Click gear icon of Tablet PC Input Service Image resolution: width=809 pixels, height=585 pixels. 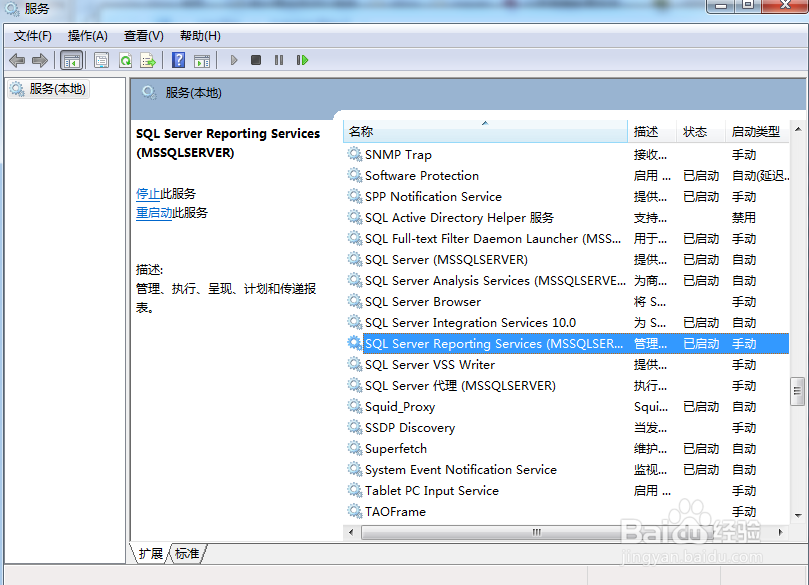click(x=354, y=490)
